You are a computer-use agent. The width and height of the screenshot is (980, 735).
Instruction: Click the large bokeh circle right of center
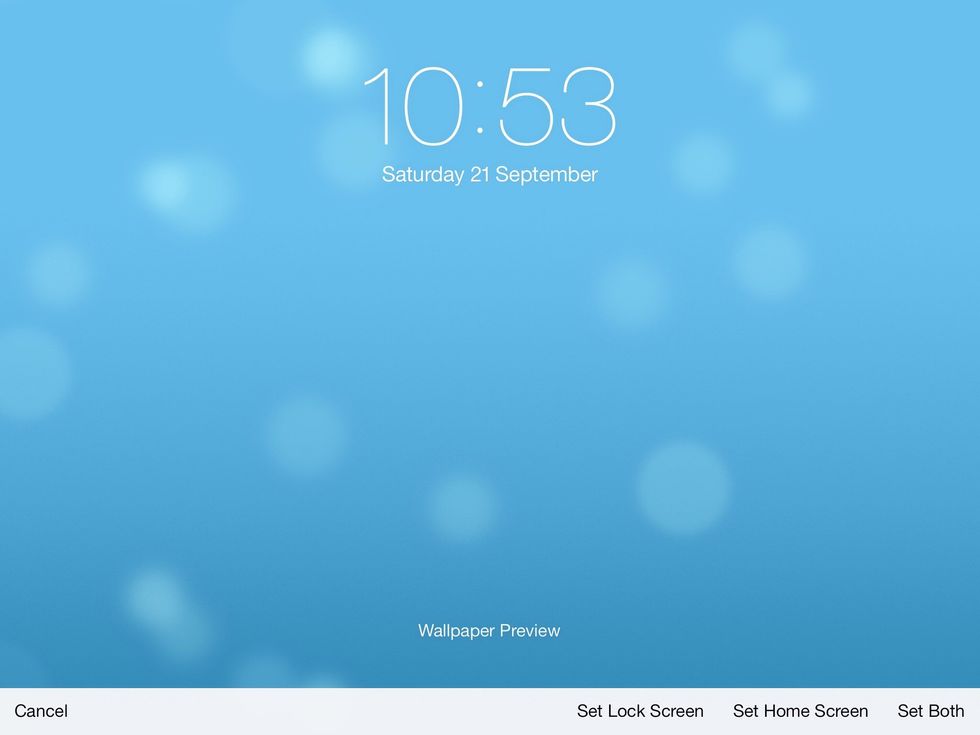click(x=684, y=488)
